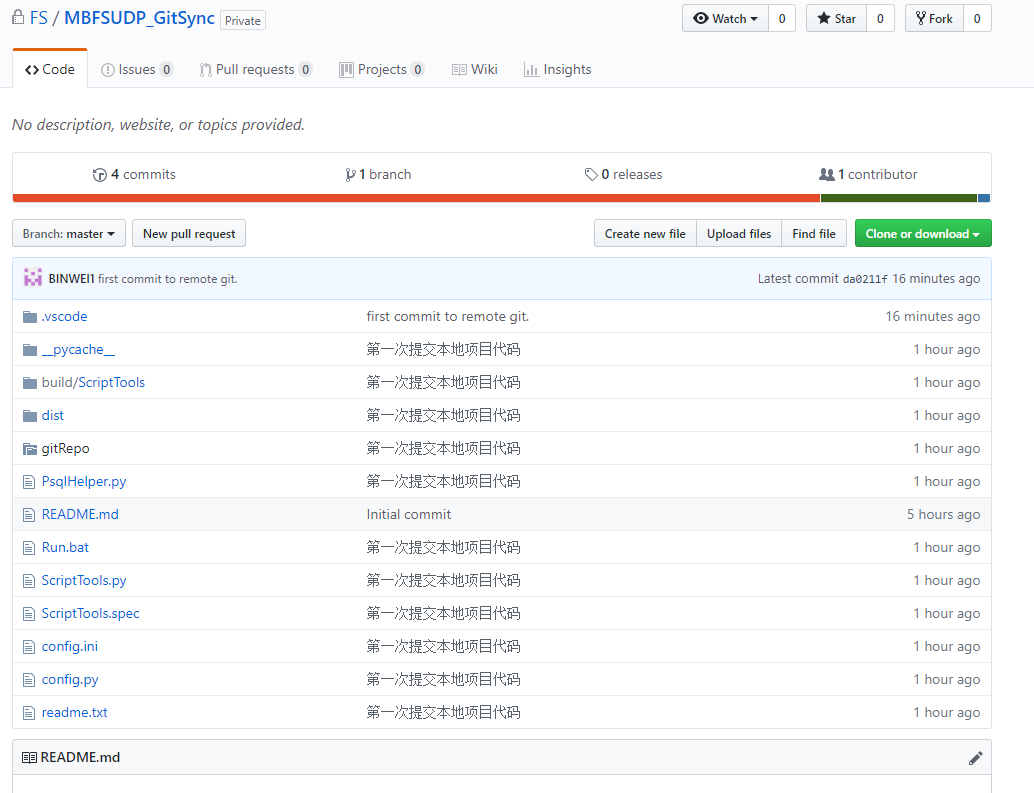The image size is (1034, 793).
Task: Click 'first commit to remote git.' in .vscode row
Action: pos(447,316)
